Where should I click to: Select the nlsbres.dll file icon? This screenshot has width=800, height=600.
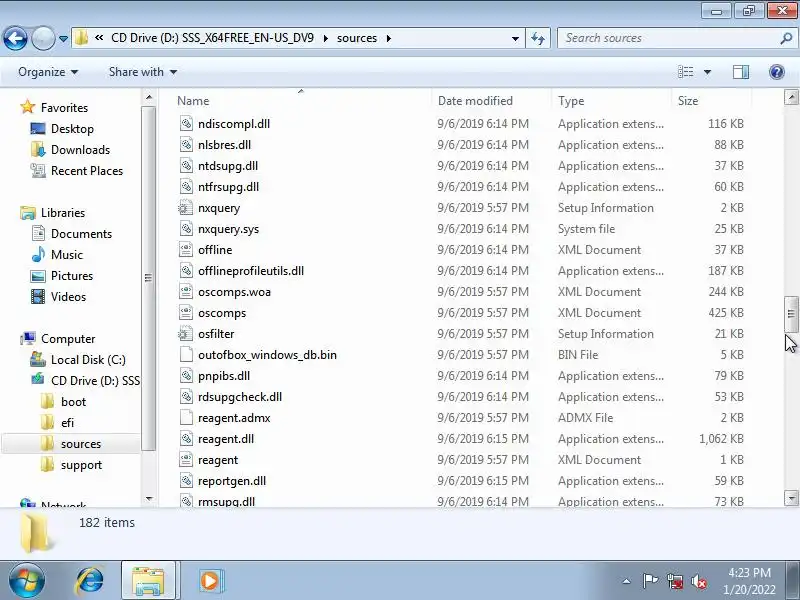[186, 144]
